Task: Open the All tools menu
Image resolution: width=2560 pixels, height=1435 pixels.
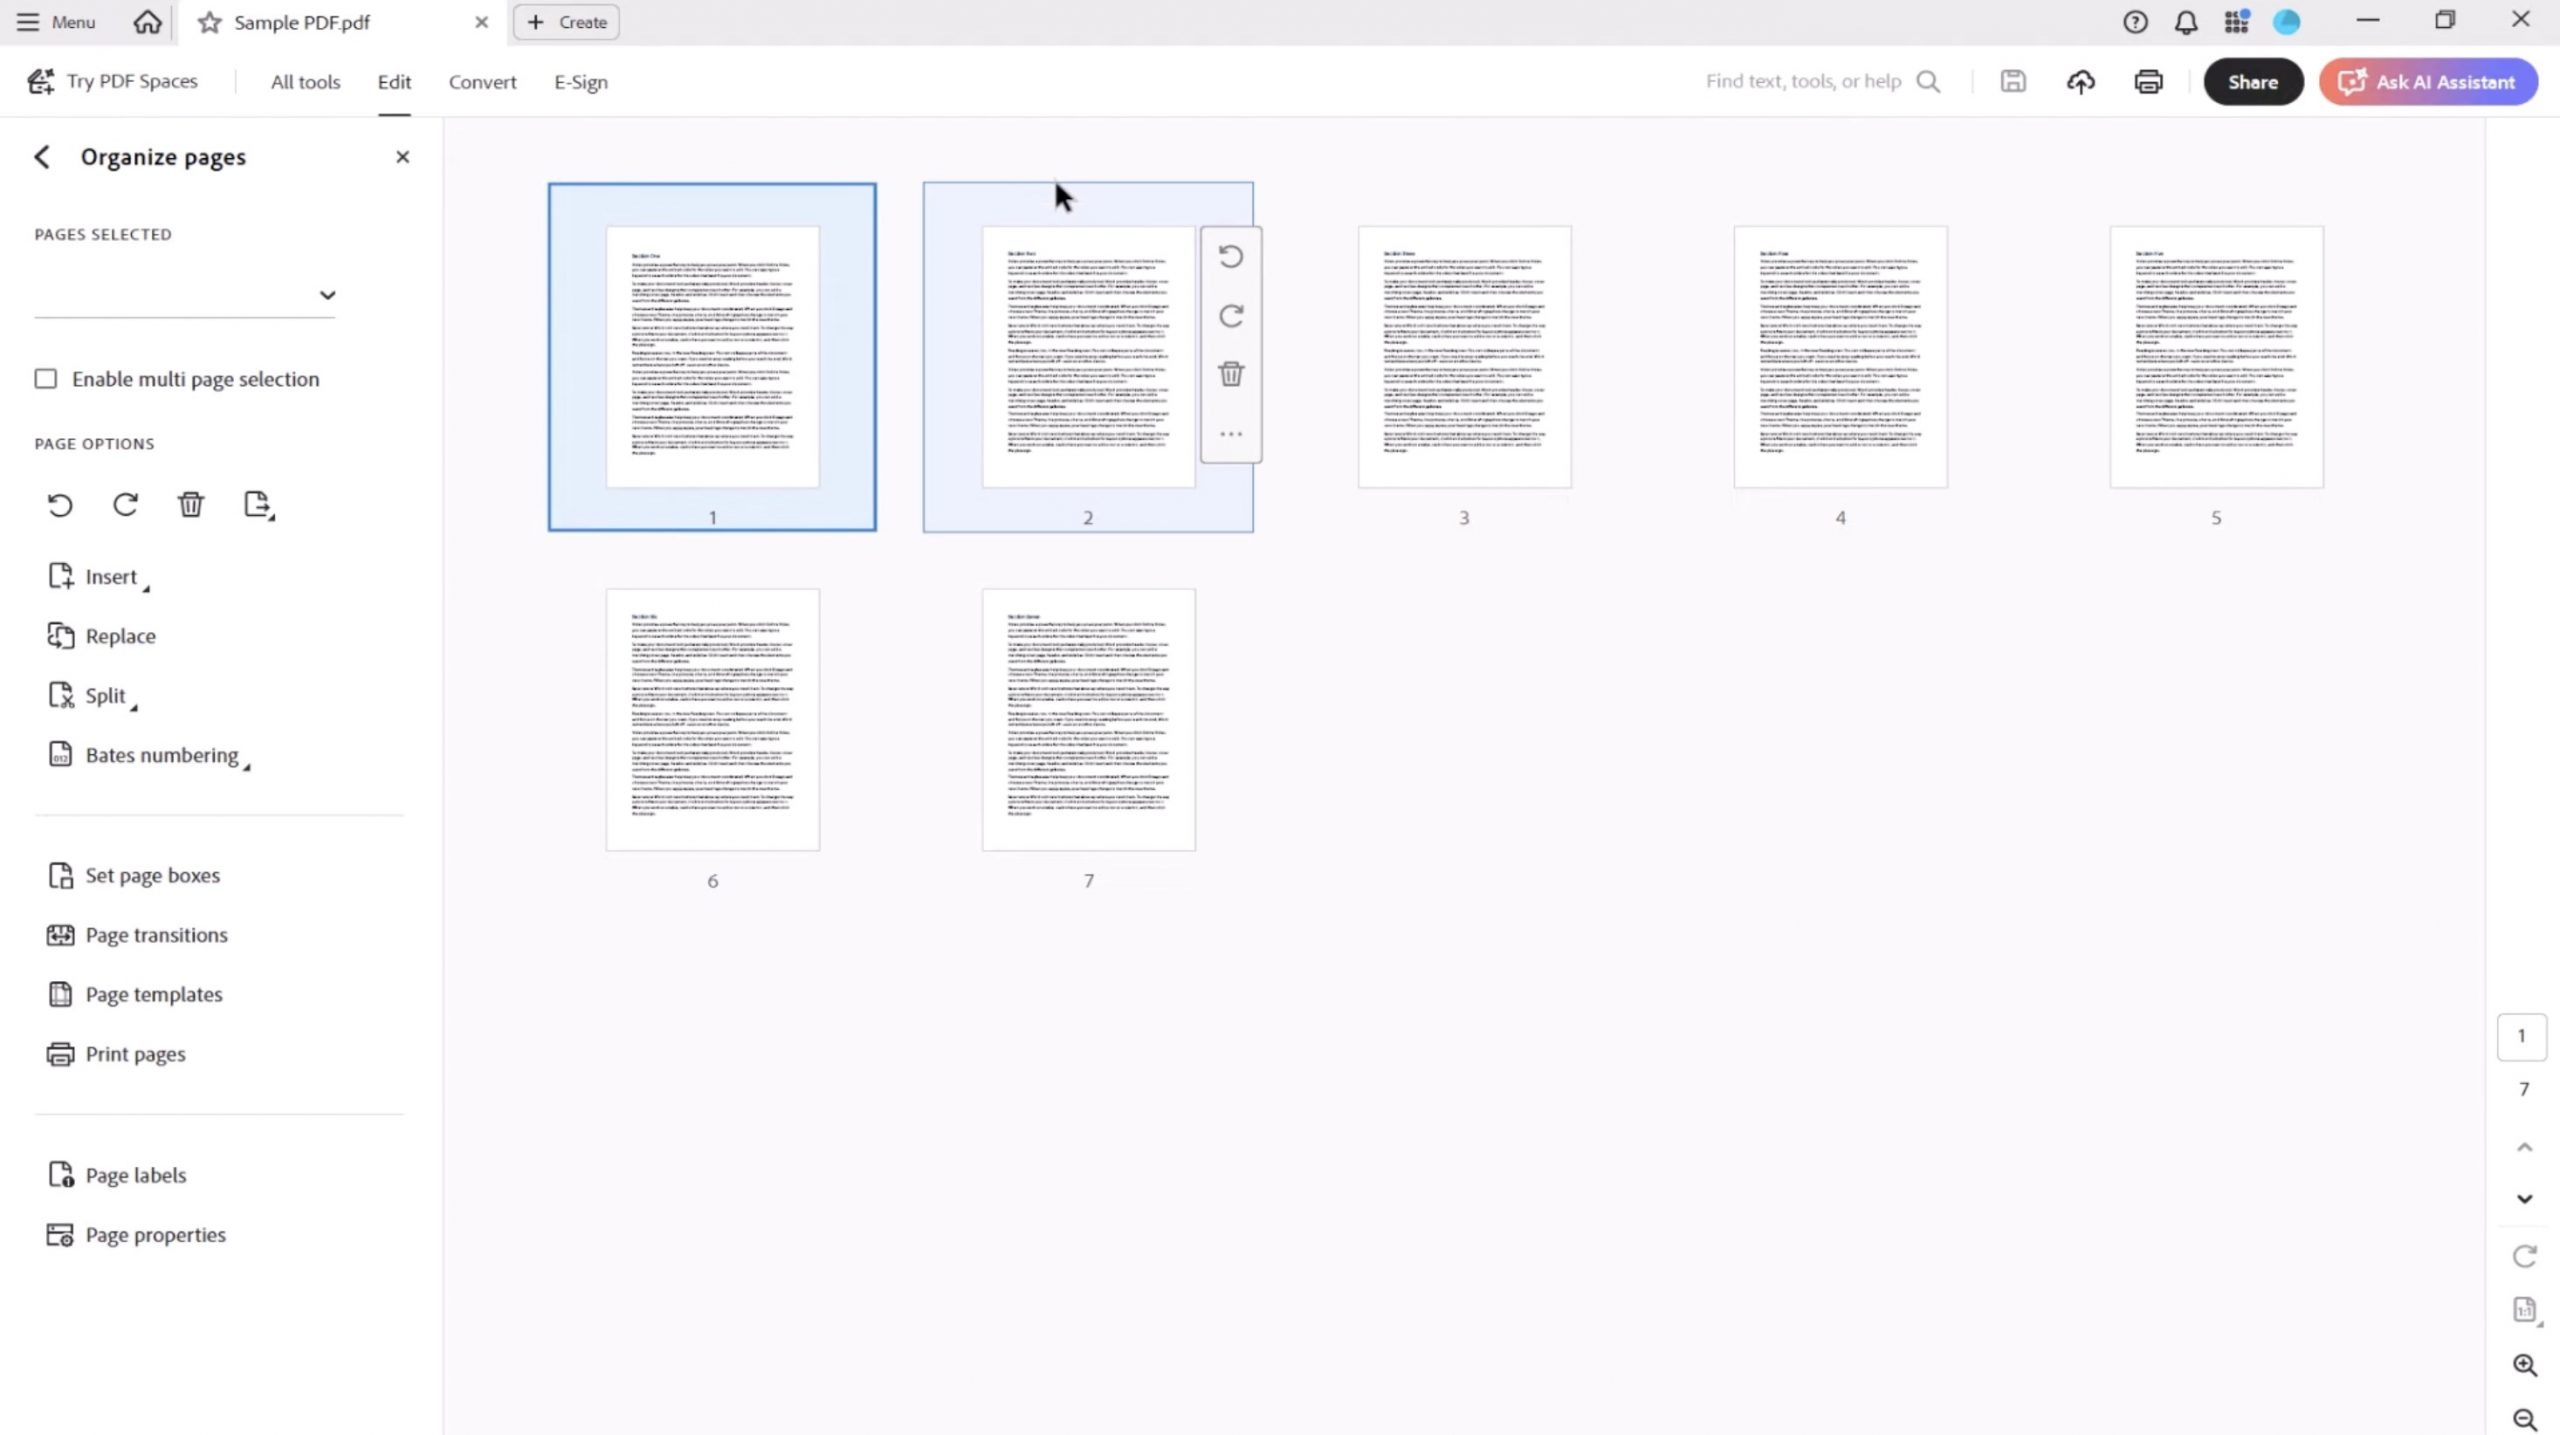Action: (305, 82)
